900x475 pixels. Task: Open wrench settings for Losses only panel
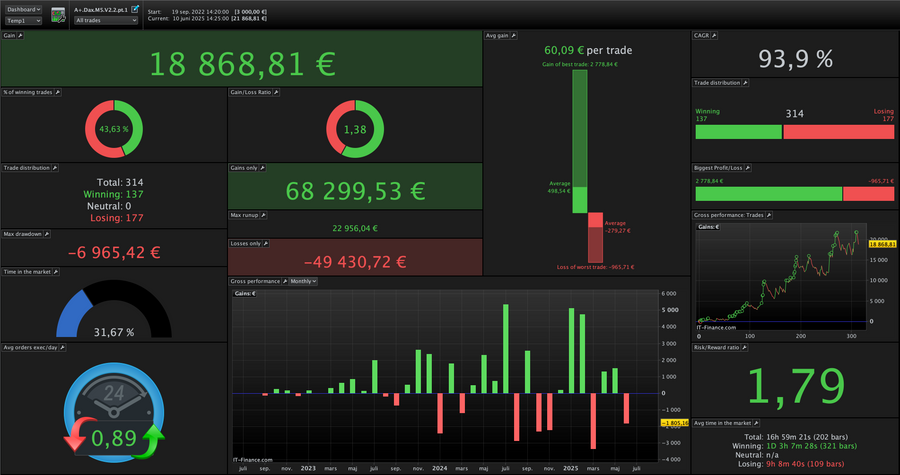click(x=266, y=244)
